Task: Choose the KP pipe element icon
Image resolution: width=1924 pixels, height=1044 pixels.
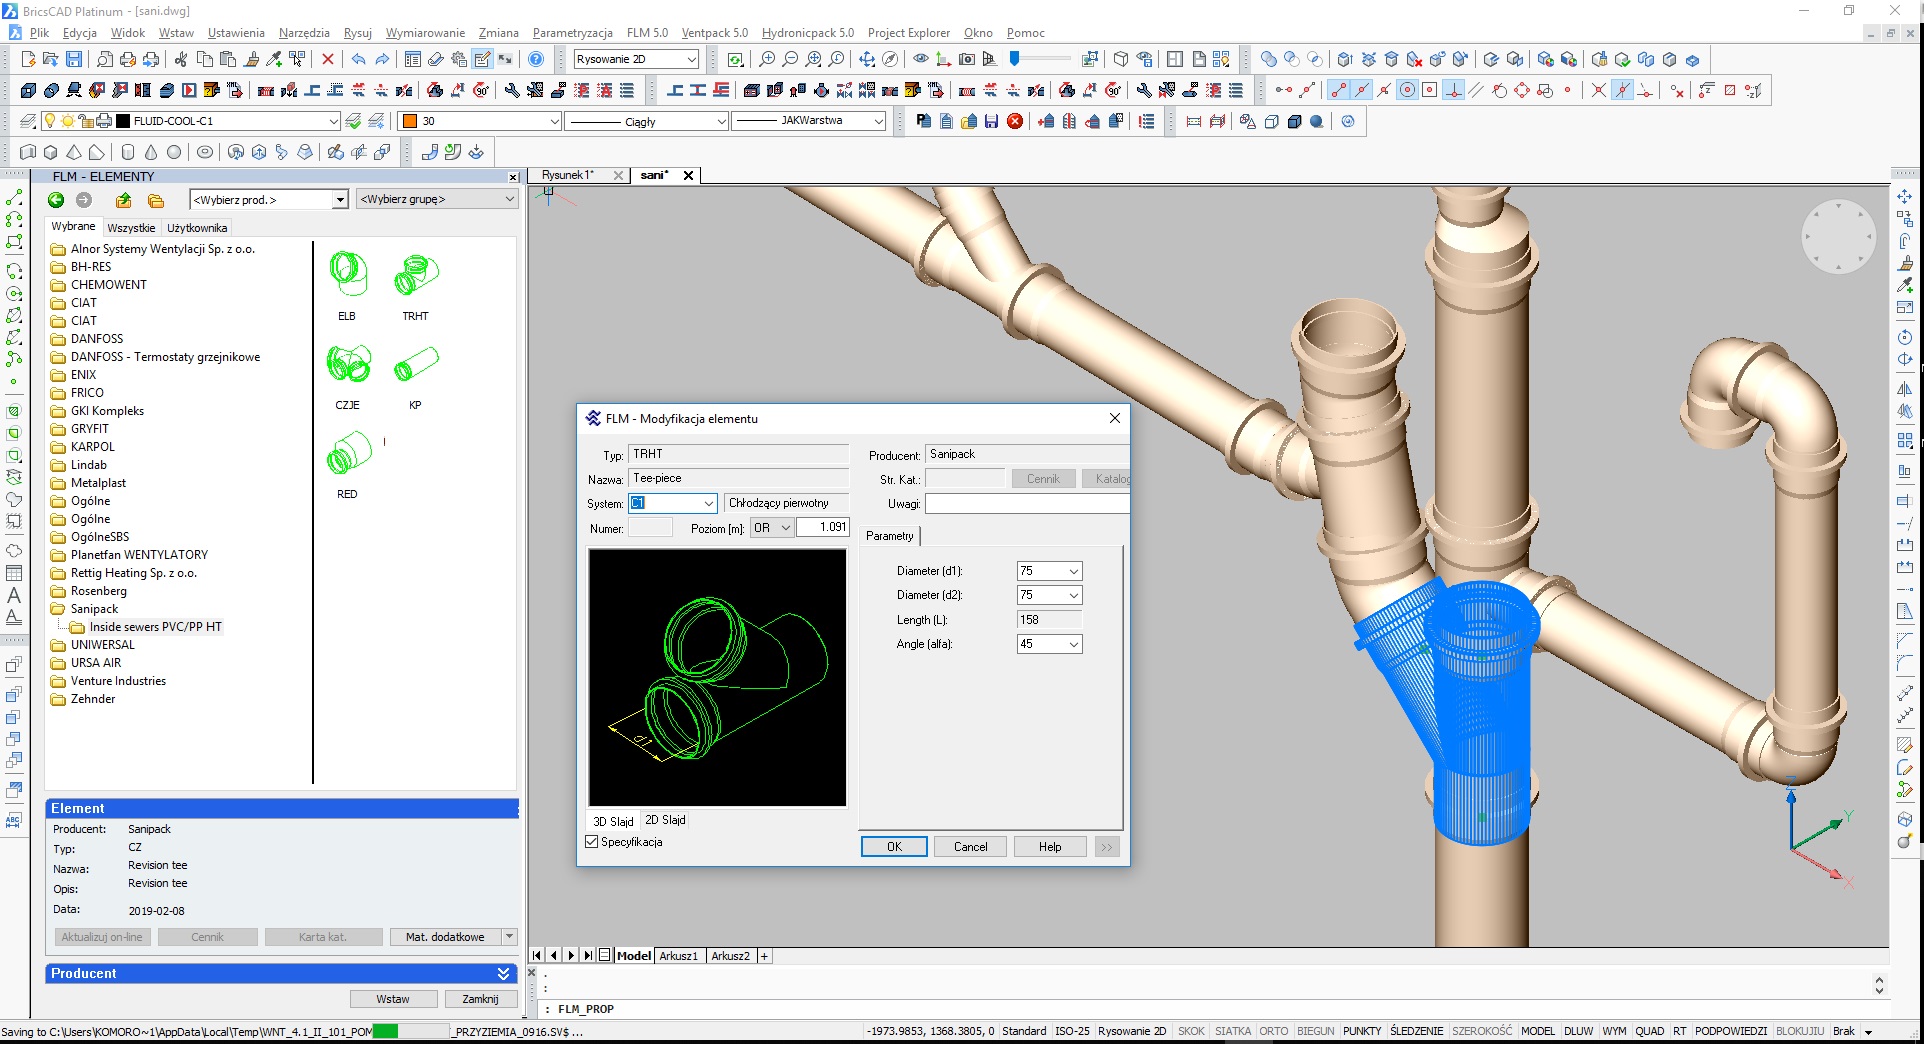Action: pos(416,364)
